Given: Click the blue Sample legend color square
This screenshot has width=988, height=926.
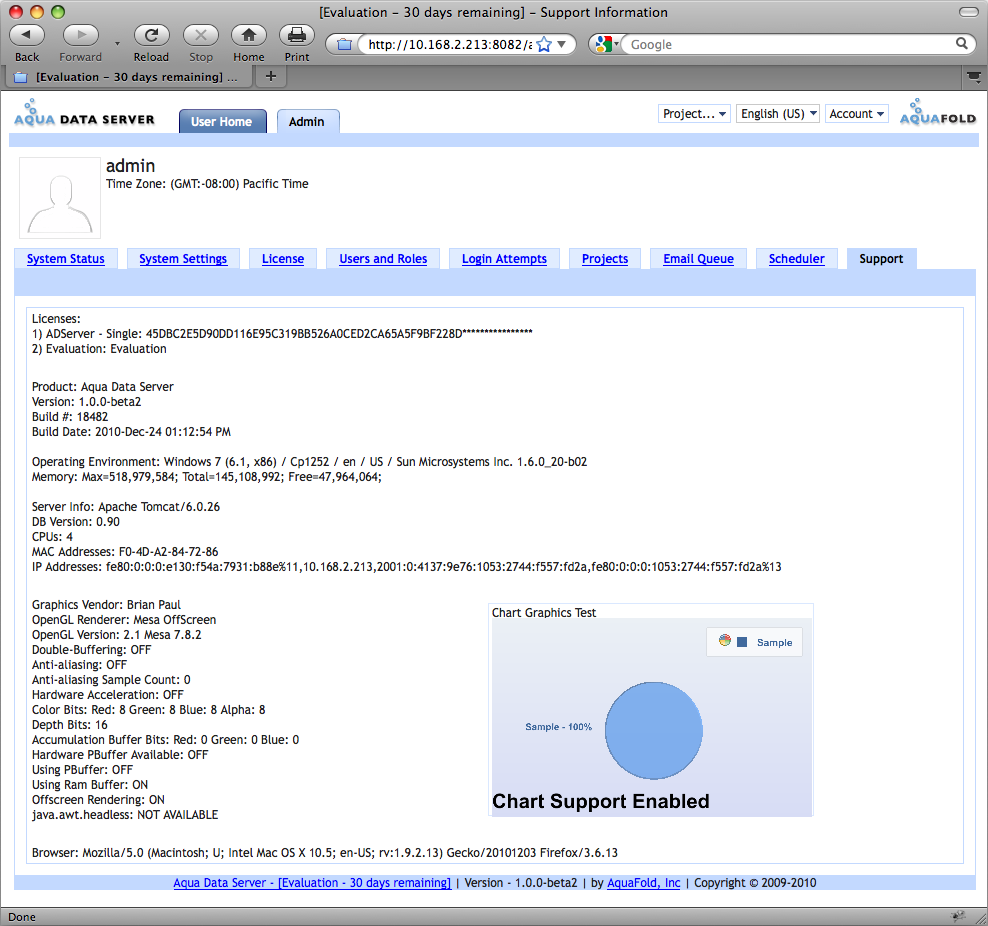Looking at the screenshot, I should point(742,642).
